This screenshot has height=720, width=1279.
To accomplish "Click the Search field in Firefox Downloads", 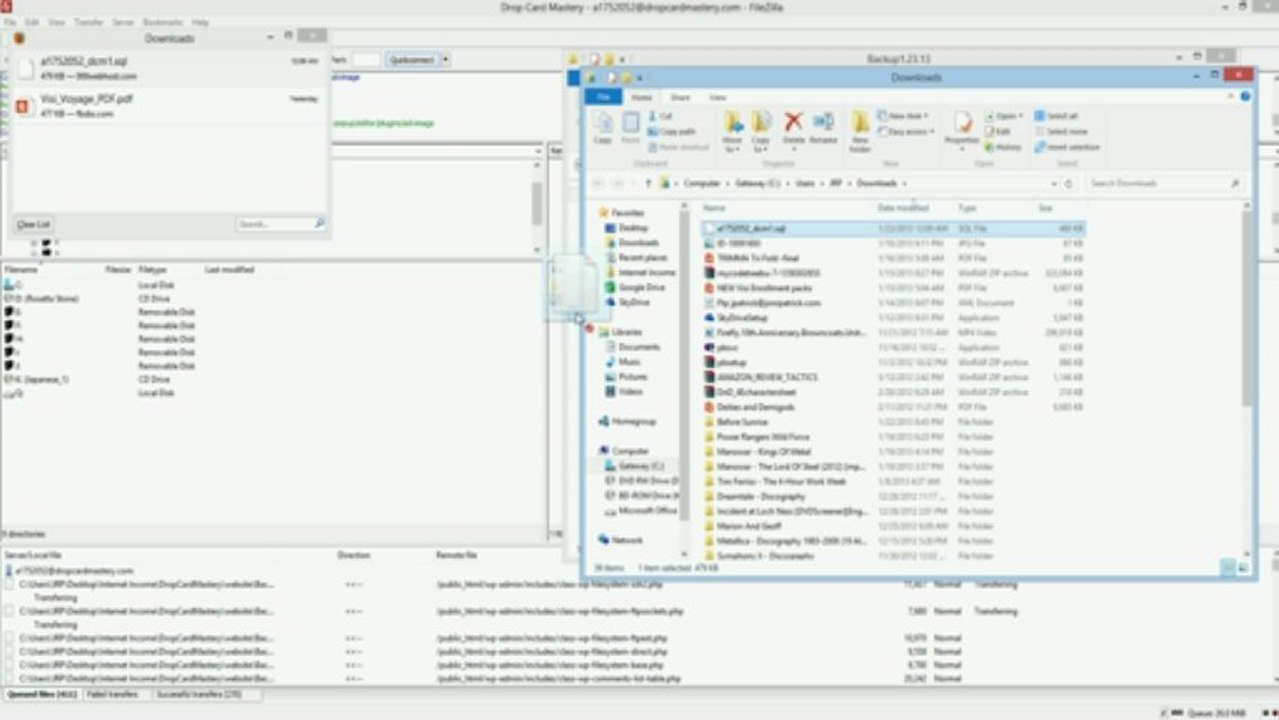I will [281, 224].
